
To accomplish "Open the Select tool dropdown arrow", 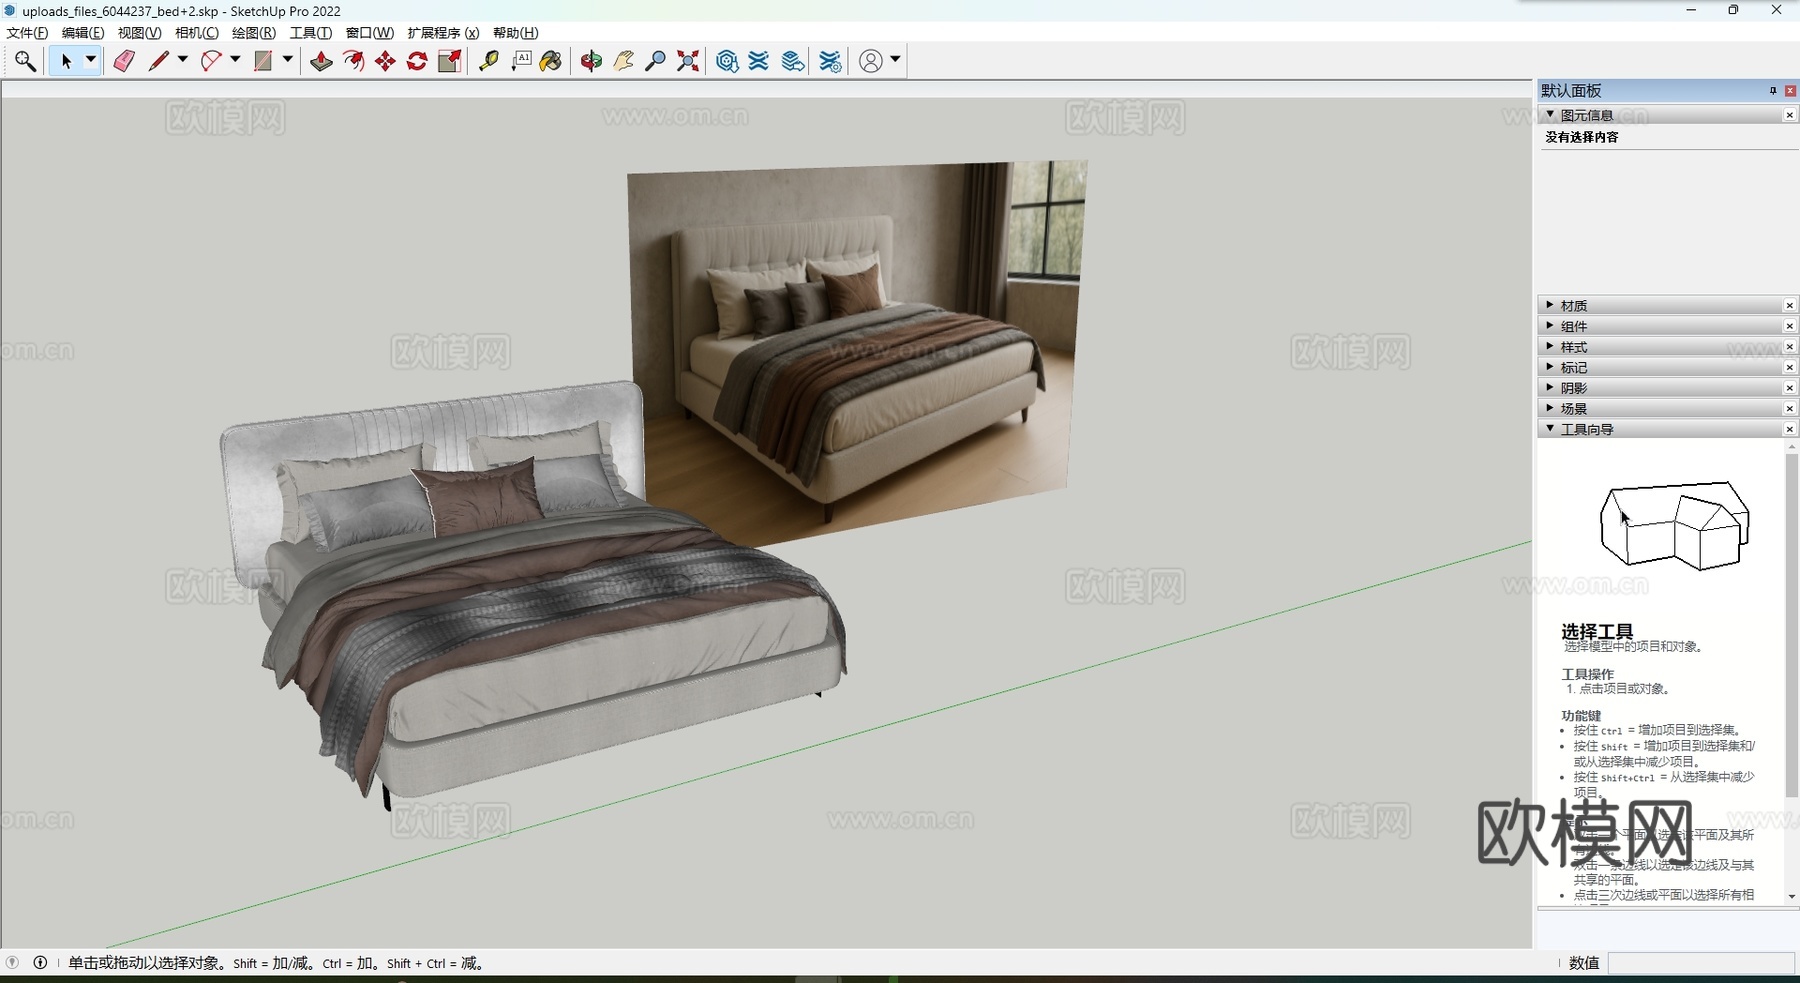I will (90, 60).
